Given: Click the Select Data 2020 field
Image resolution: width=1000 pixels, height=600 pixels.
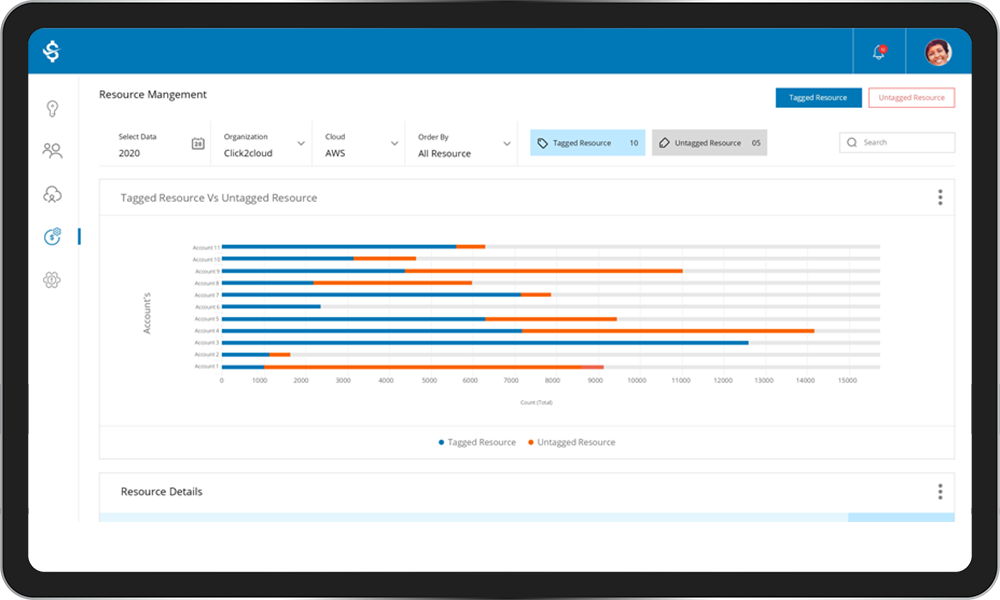Looking at the screenshot, I should 156,144.
